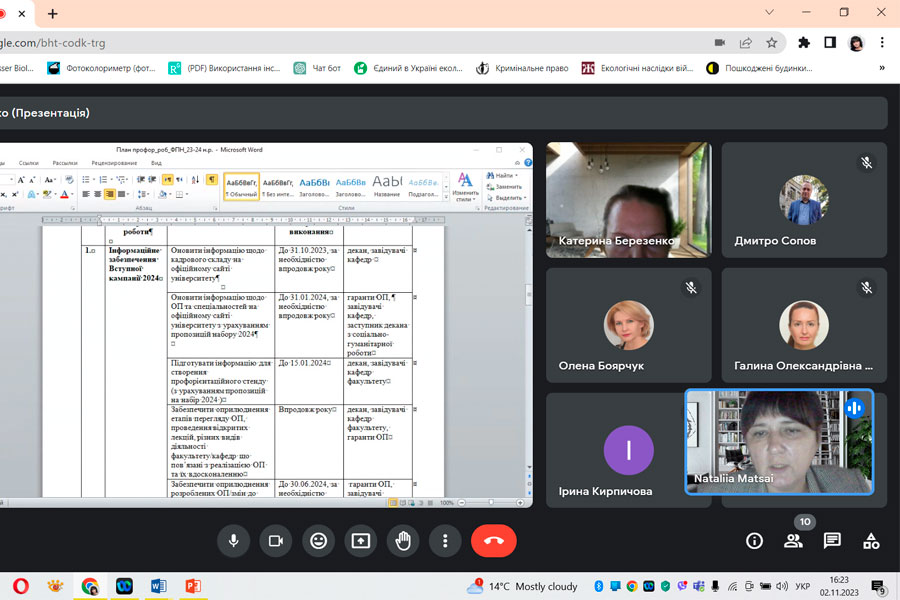Viewport: 900px width, 600px height.
Task: Open Chrome three-dot main menu
Action: 882,42
